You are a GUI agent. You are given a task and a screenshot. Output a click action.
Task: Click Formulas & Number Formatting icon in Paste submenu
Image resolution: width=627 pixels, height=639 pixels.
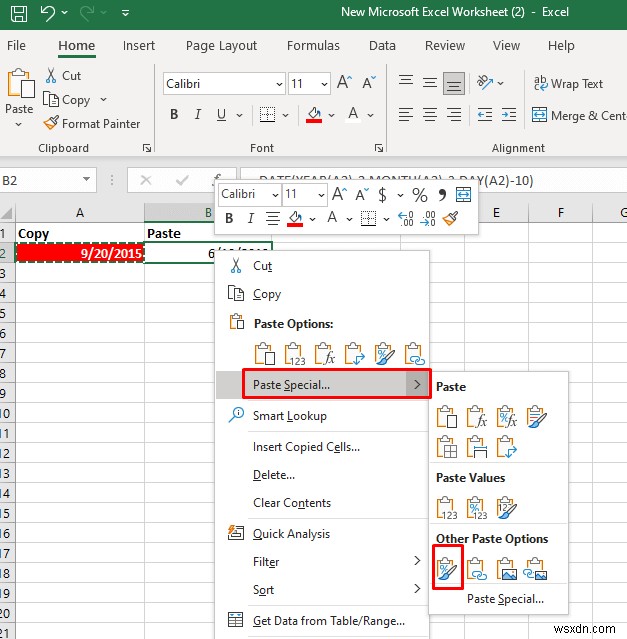(x=506, y=416)
